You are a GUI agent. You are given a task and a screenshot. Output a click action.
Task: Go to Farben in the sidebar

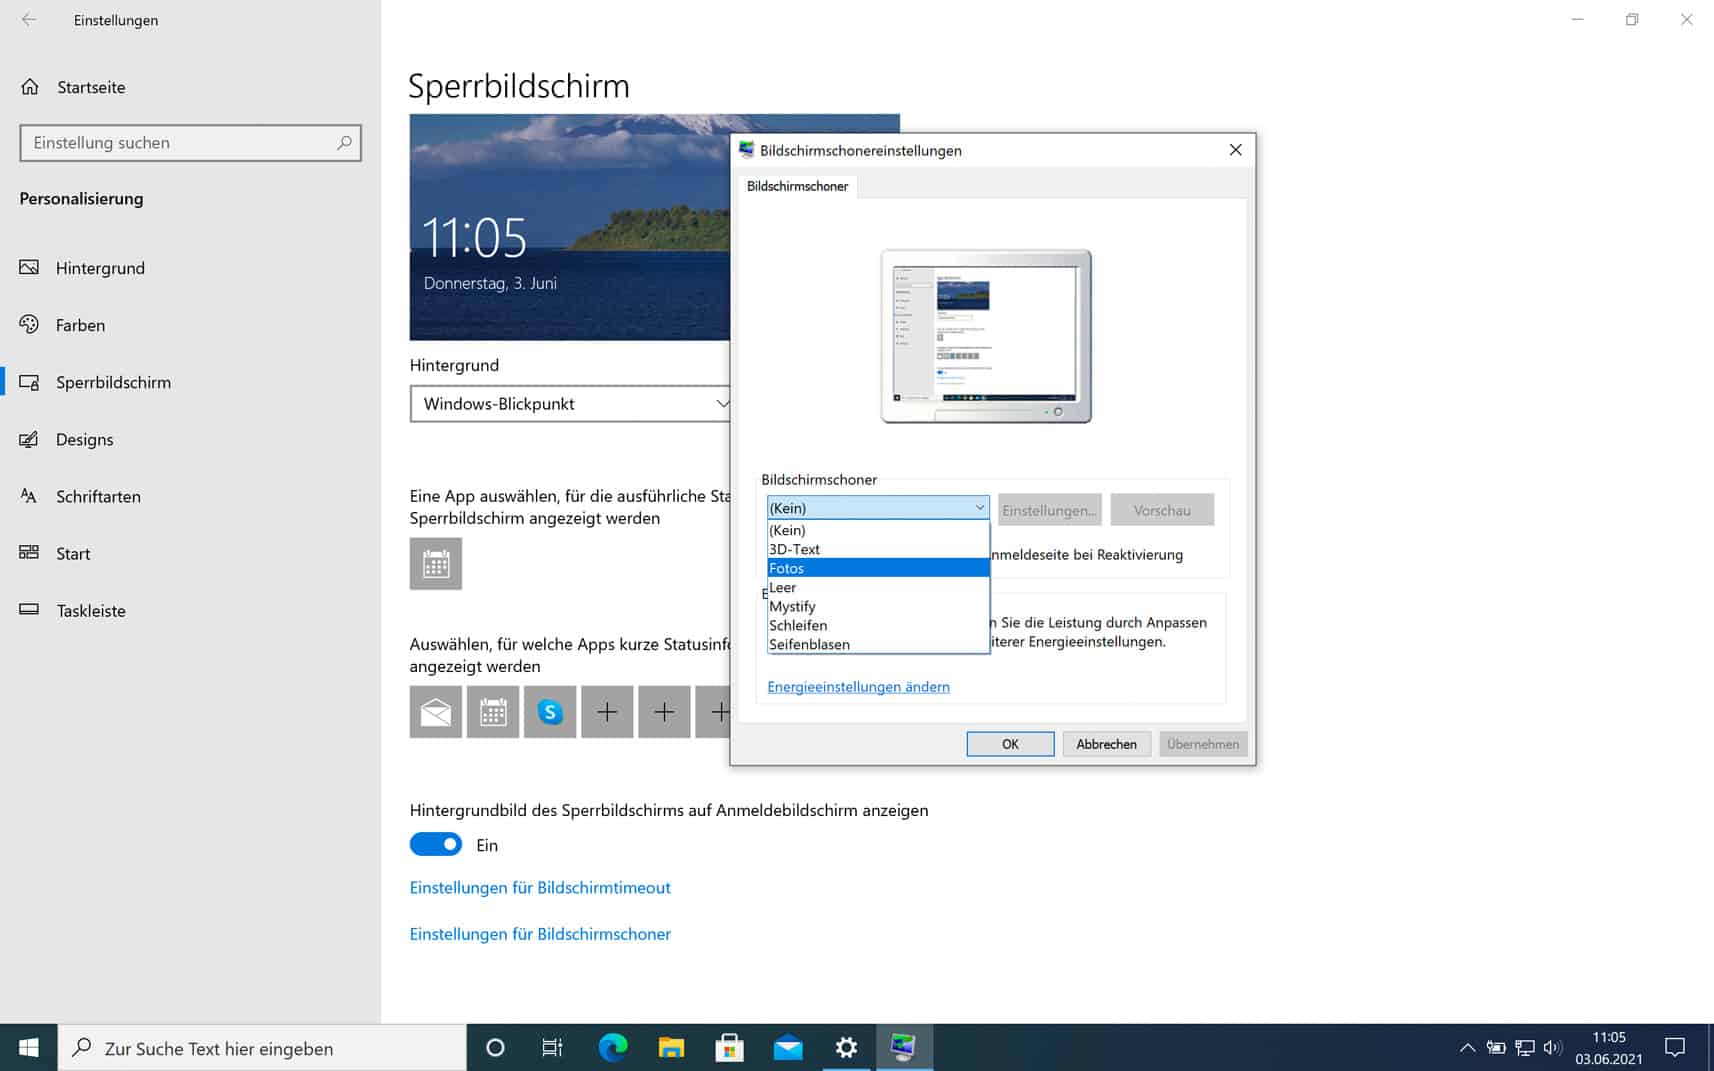pos(80,325)
